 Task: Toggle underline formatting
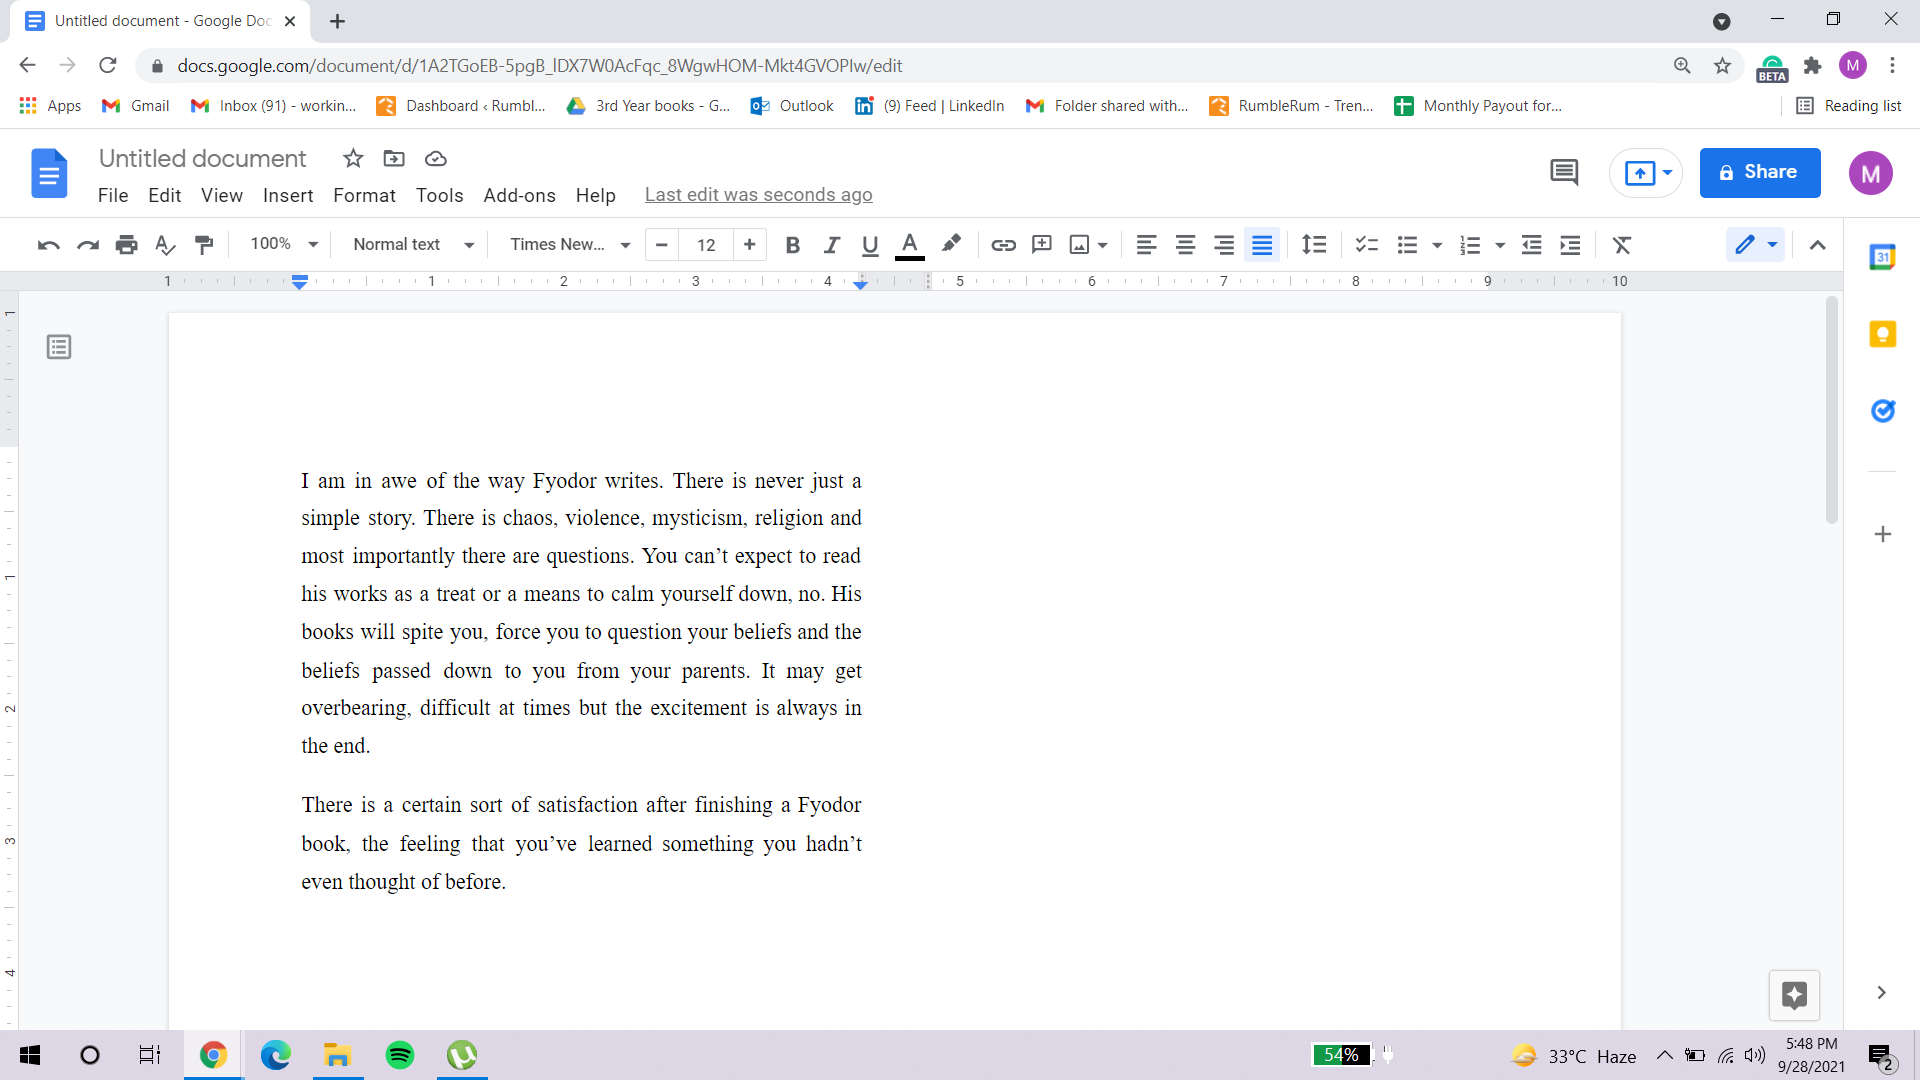click(x=870, y=245)
